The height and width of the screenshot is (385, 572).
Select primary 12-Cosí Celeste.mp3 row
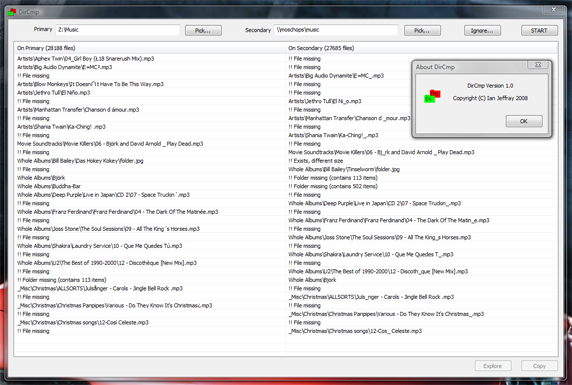[x=83, y=323]
